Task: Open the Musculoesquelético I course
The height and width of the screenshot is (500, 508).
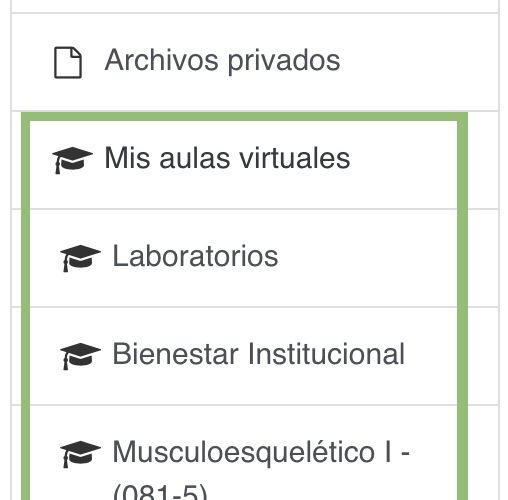Action: click(261, 452)
